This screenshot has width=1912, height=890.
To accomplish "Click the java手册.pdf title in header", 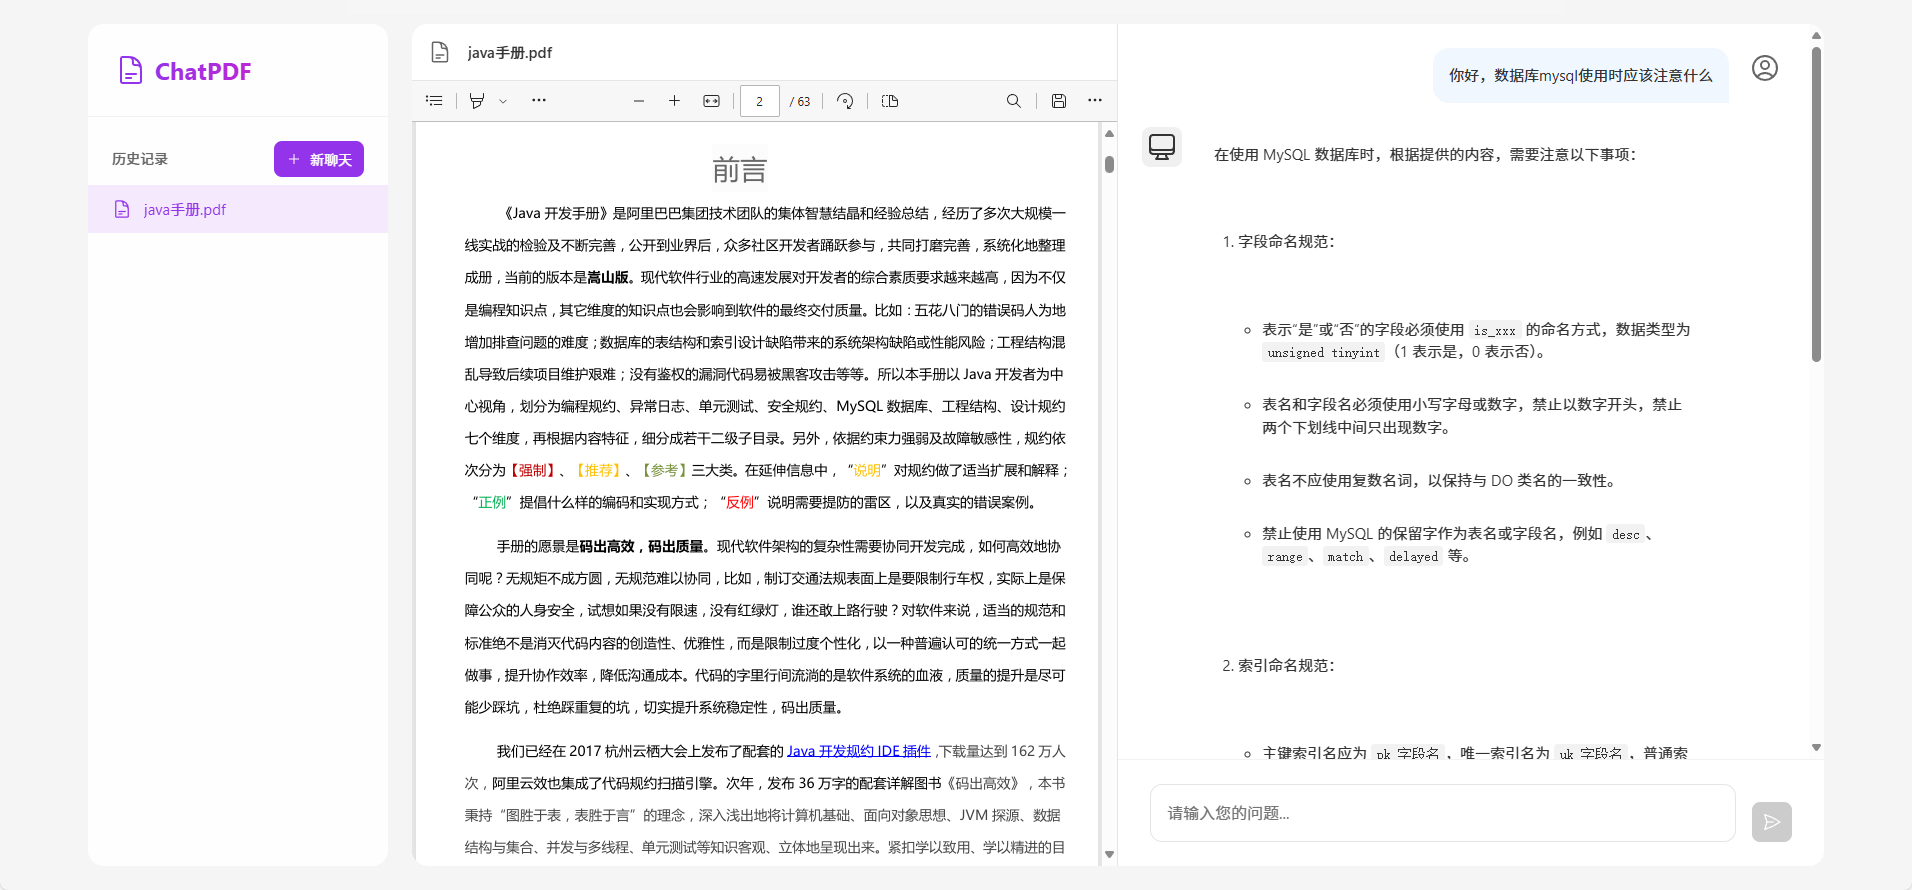I will (x=510, y=53).
